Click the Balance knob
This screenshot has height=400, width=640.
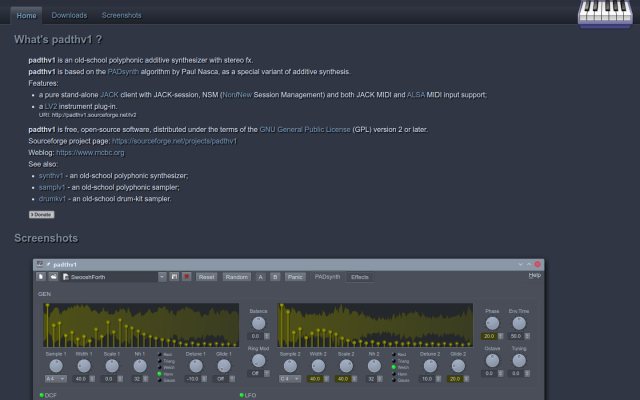coord(258,323)
